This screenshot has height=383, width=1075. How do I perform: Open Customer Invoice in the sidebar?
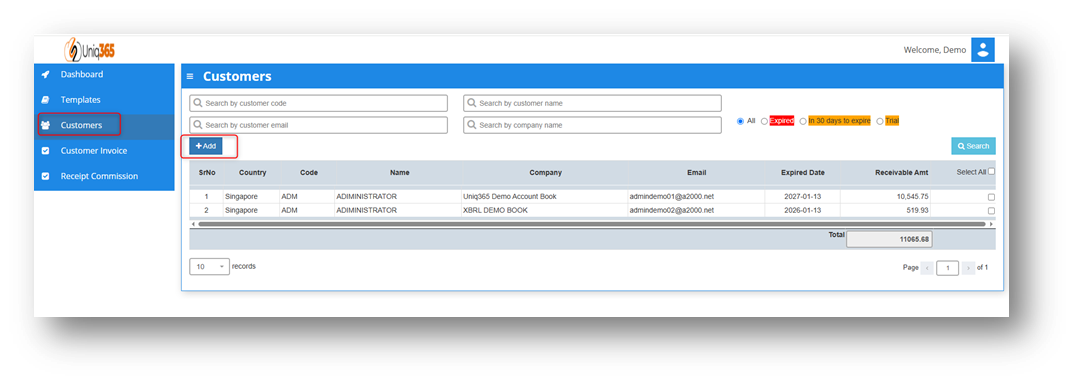coord(104,151)
